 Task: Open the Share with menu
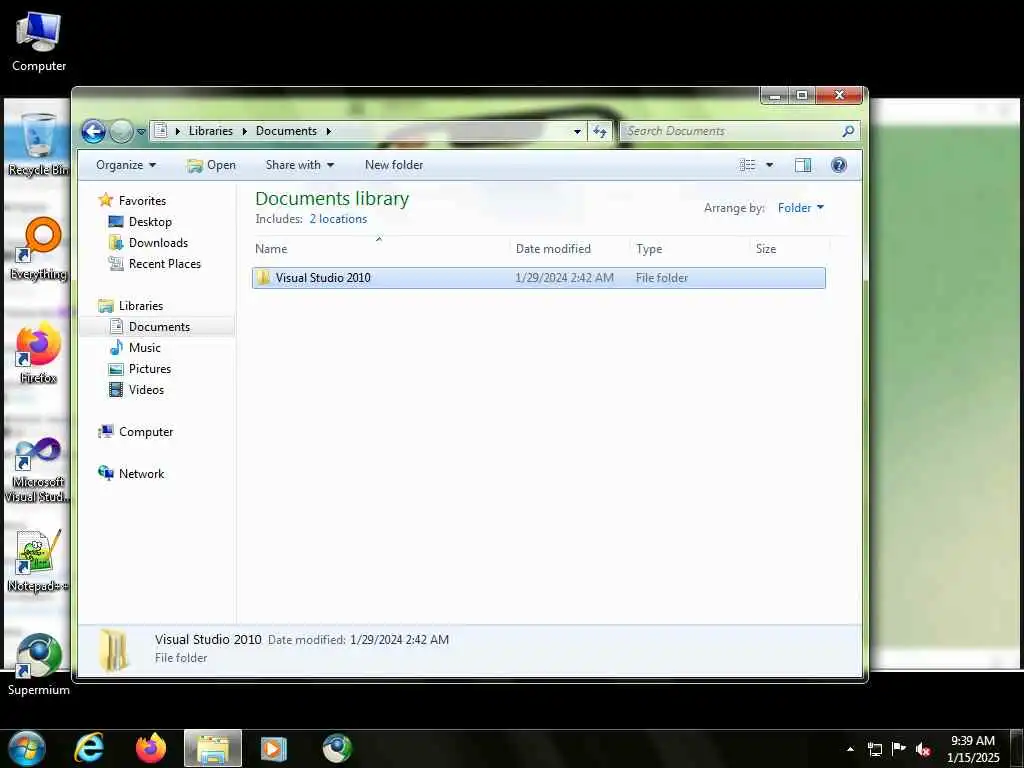coord(300,165)
